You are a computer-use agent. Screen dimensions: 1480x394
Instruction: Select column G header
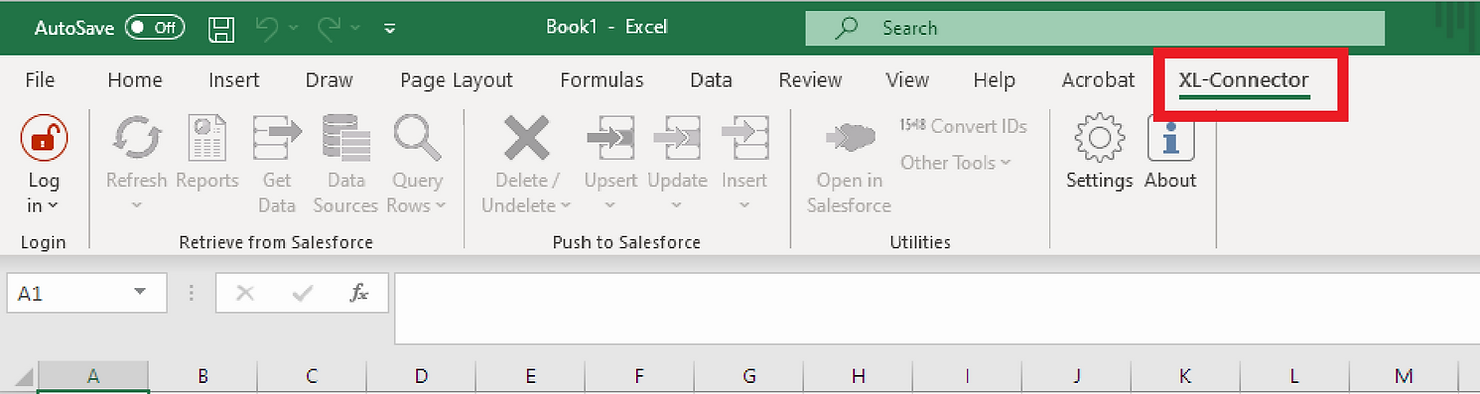coord(749,377)
